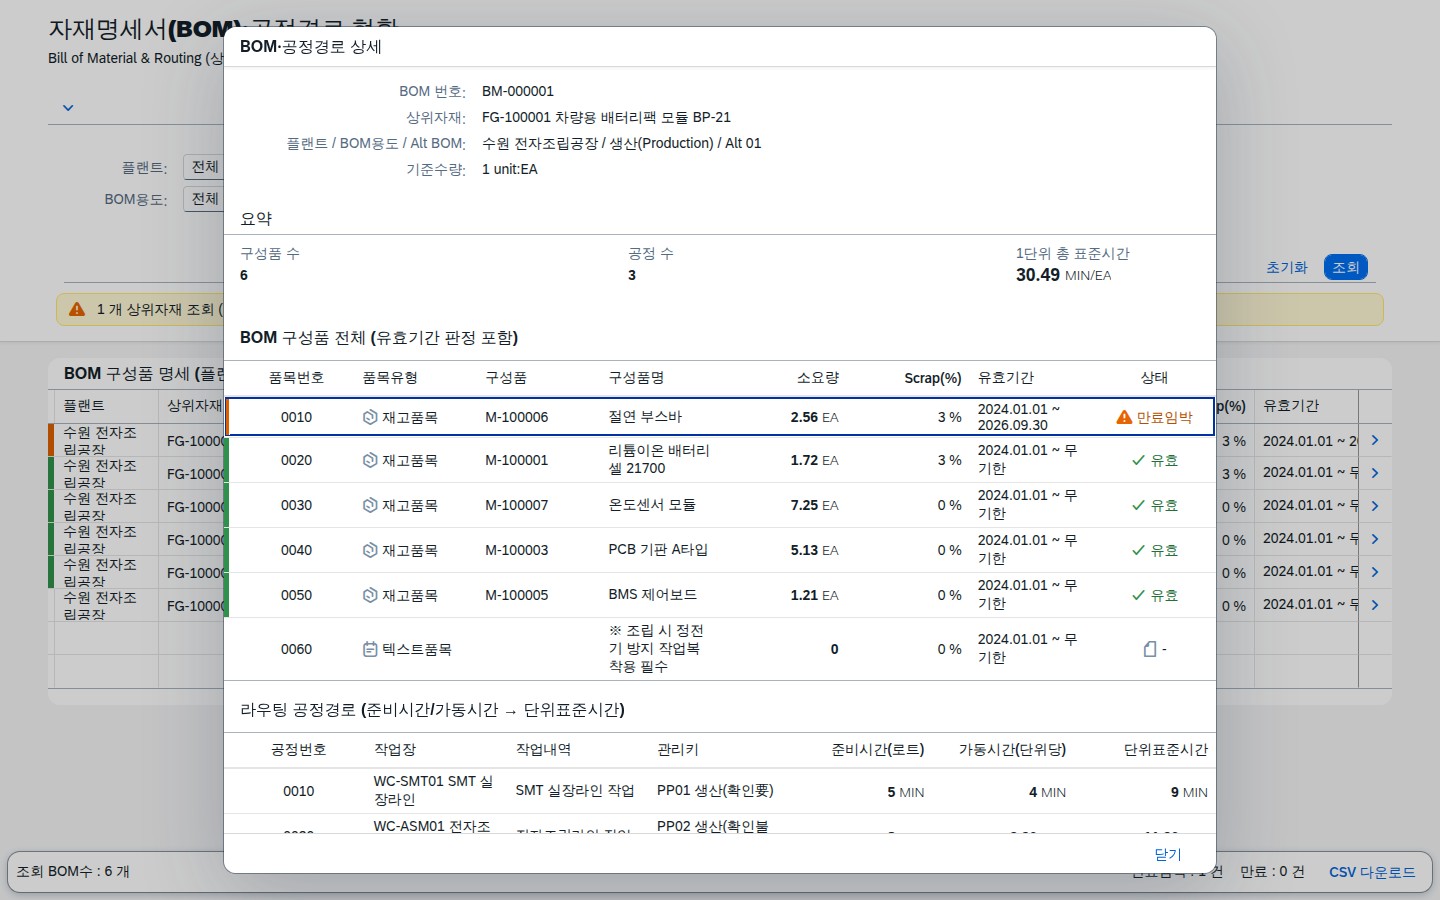Click 품목유형 column header
Screen dimensions: 1440x900
click(x=390, y=378)
